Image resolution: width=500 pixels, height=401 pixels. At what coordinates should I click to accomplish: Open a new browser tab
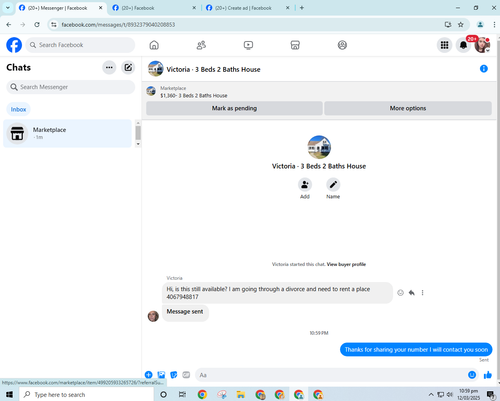coord(302,8)
